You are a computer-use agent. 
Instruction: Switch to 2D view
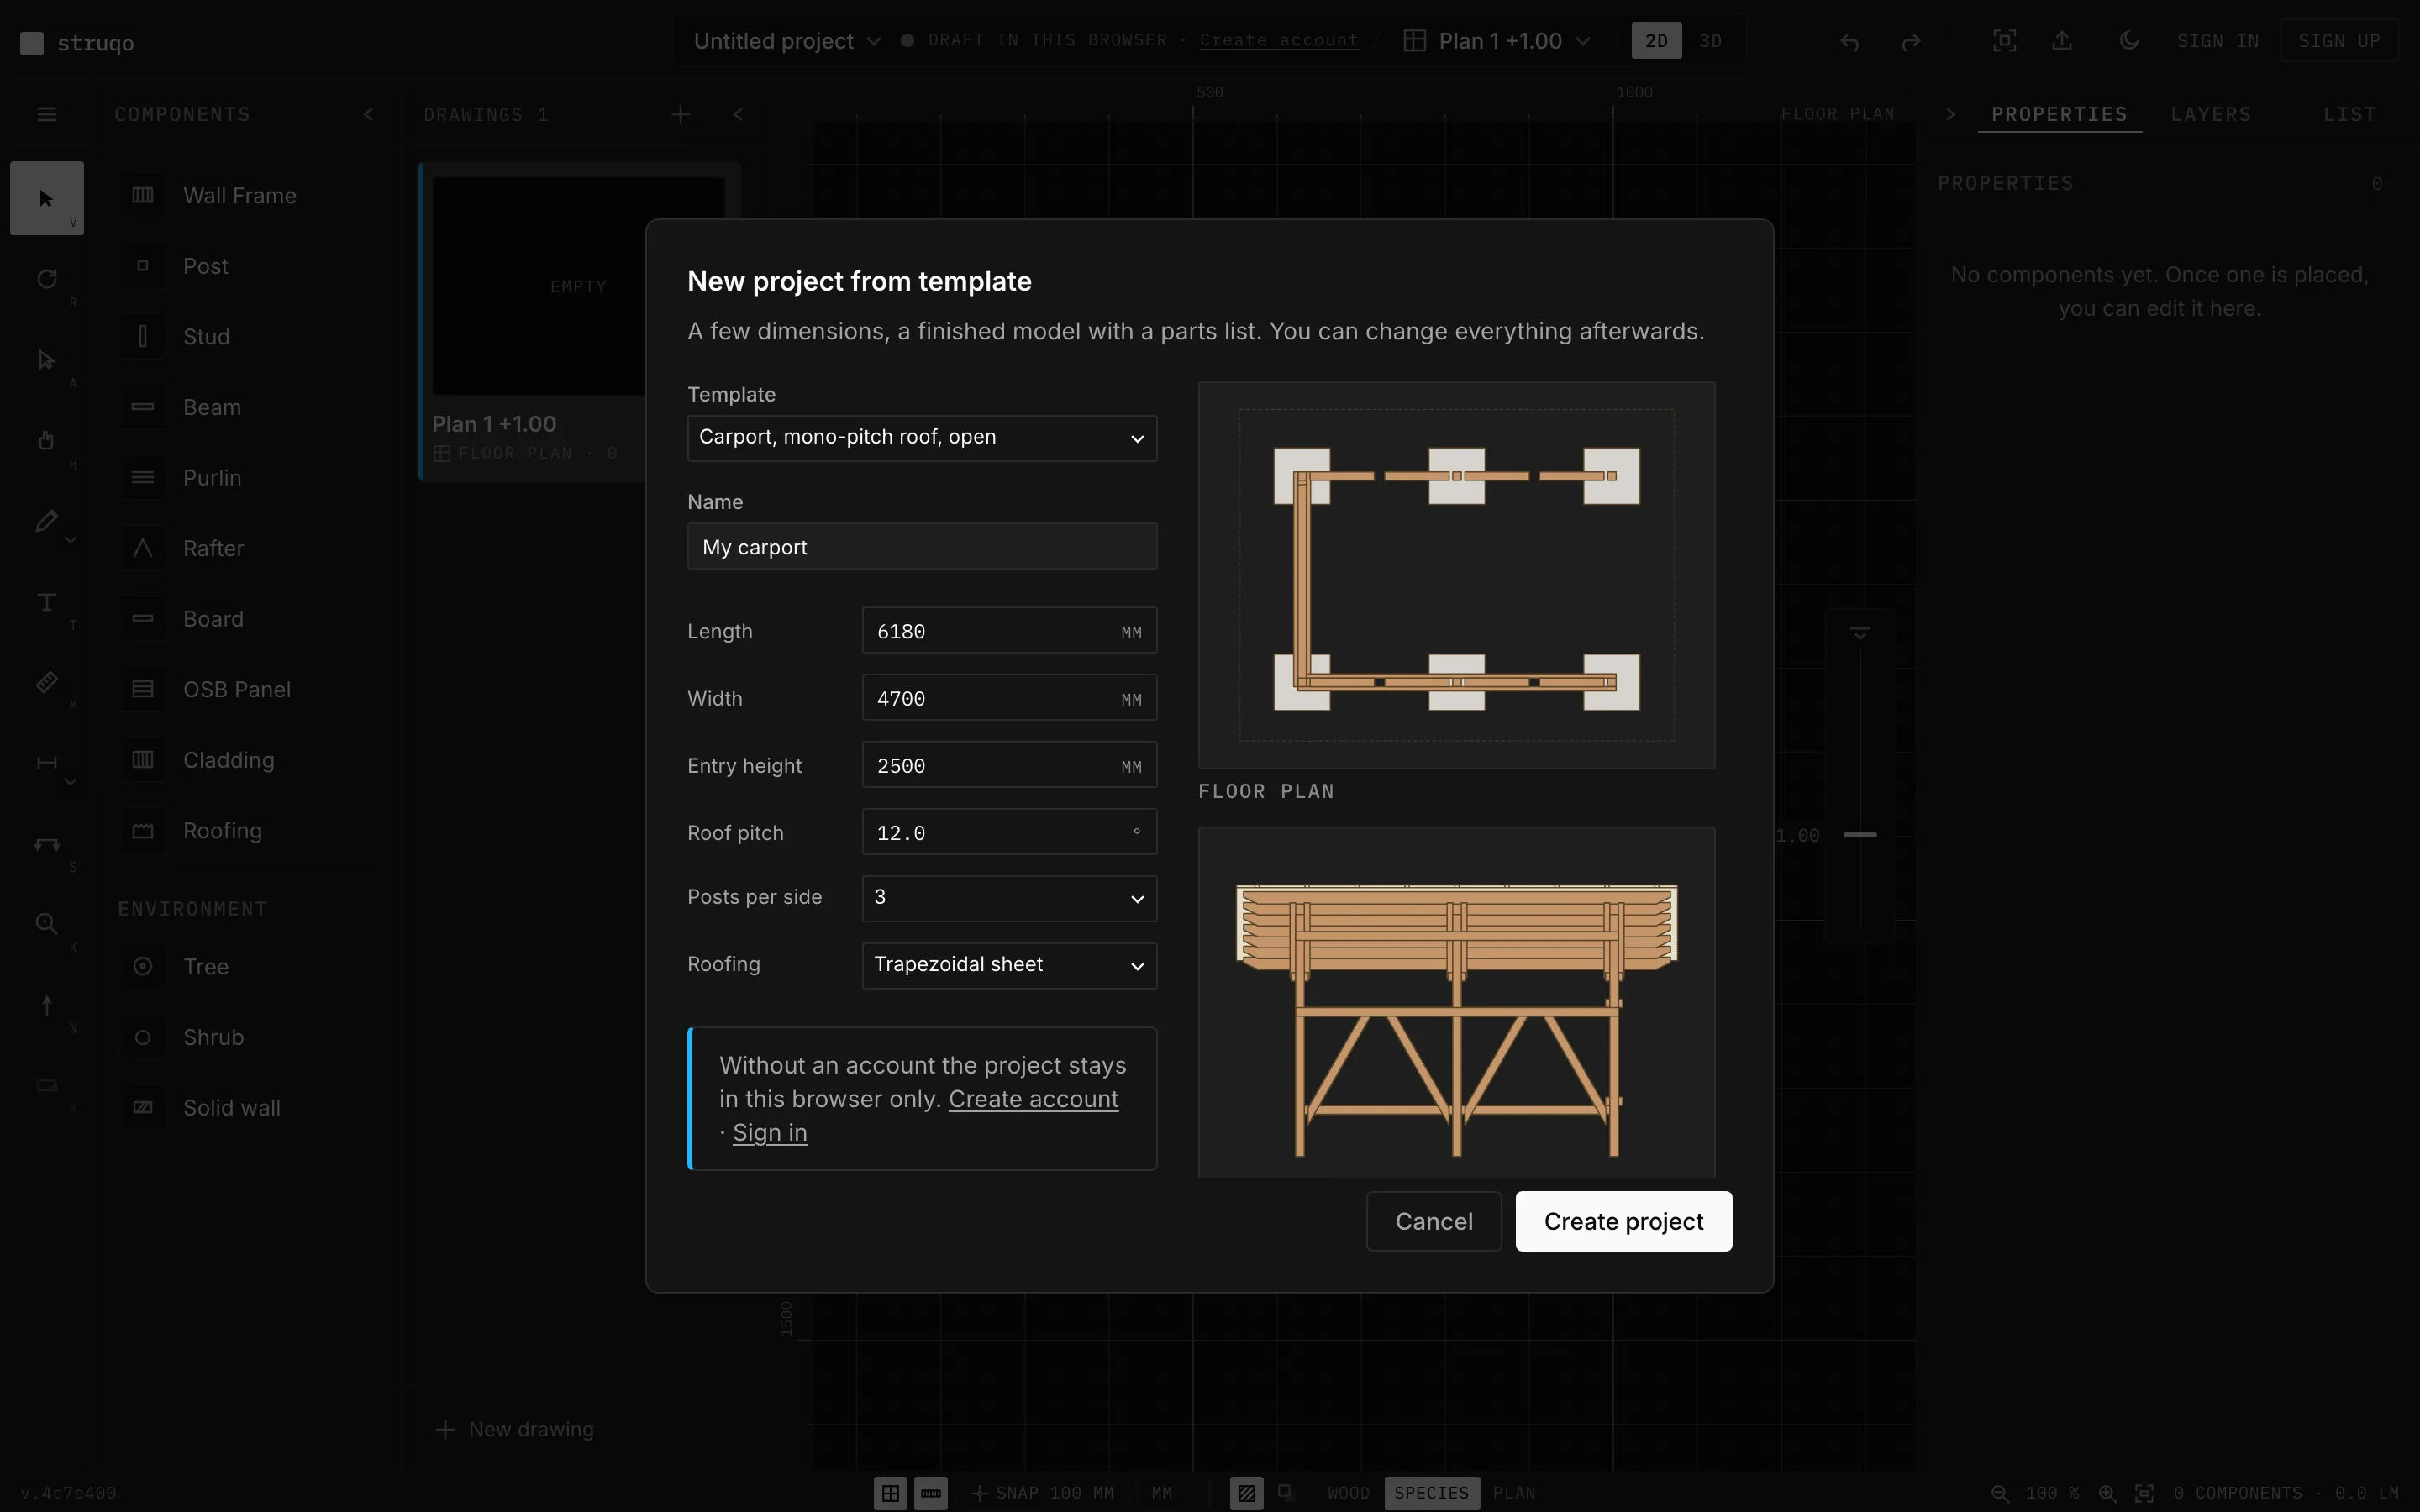1656,41
